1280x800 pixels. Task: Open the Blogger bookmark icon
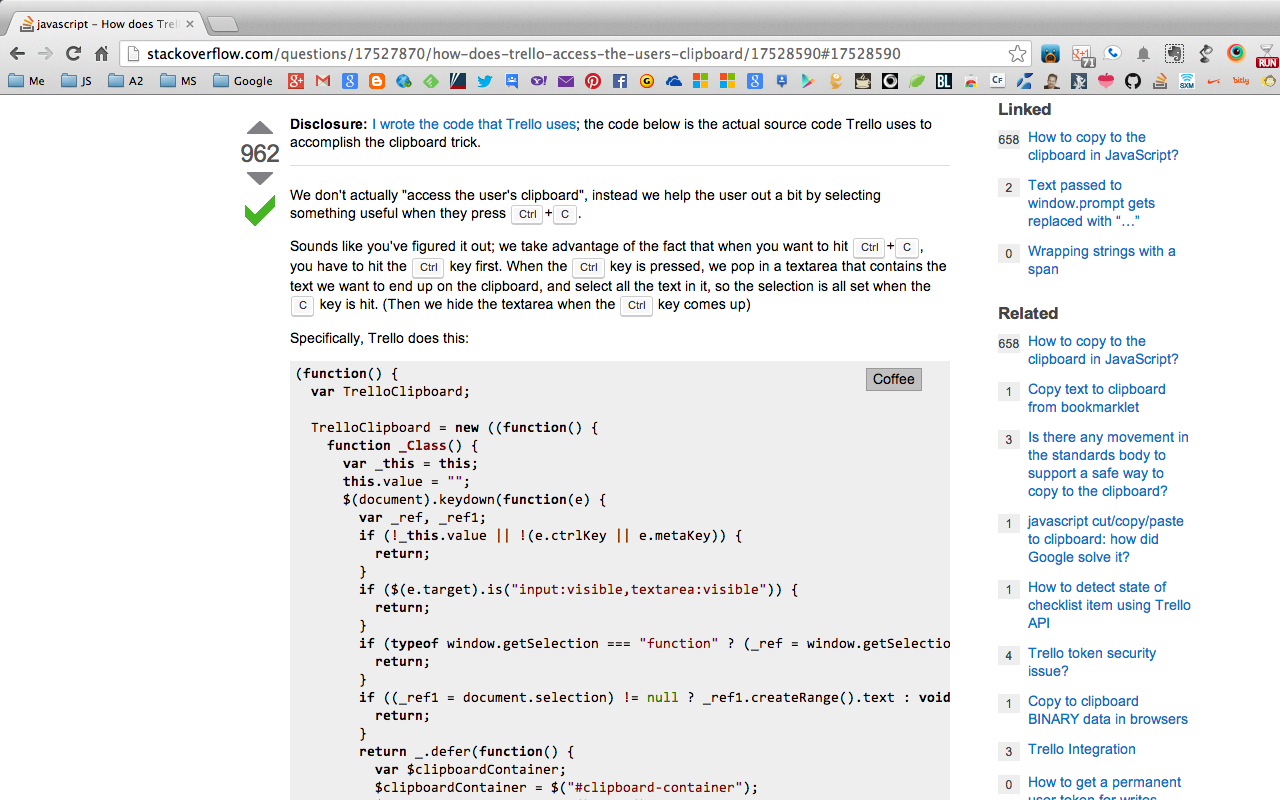tap(377, 81)
